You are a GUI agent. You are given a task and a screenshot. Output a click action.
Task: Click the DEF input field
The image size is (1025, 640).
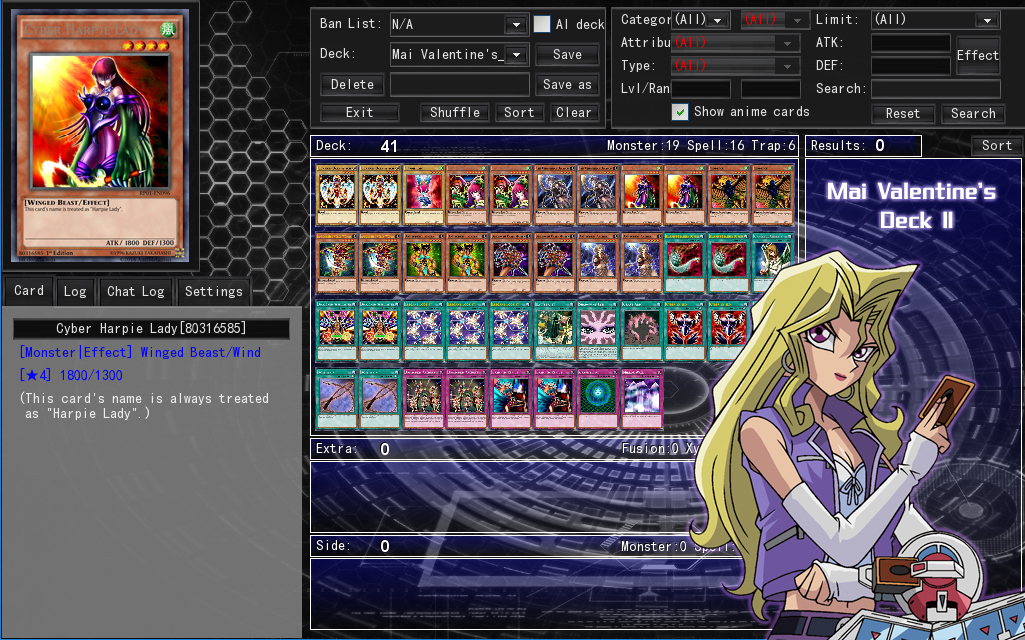tap(911, 66)
